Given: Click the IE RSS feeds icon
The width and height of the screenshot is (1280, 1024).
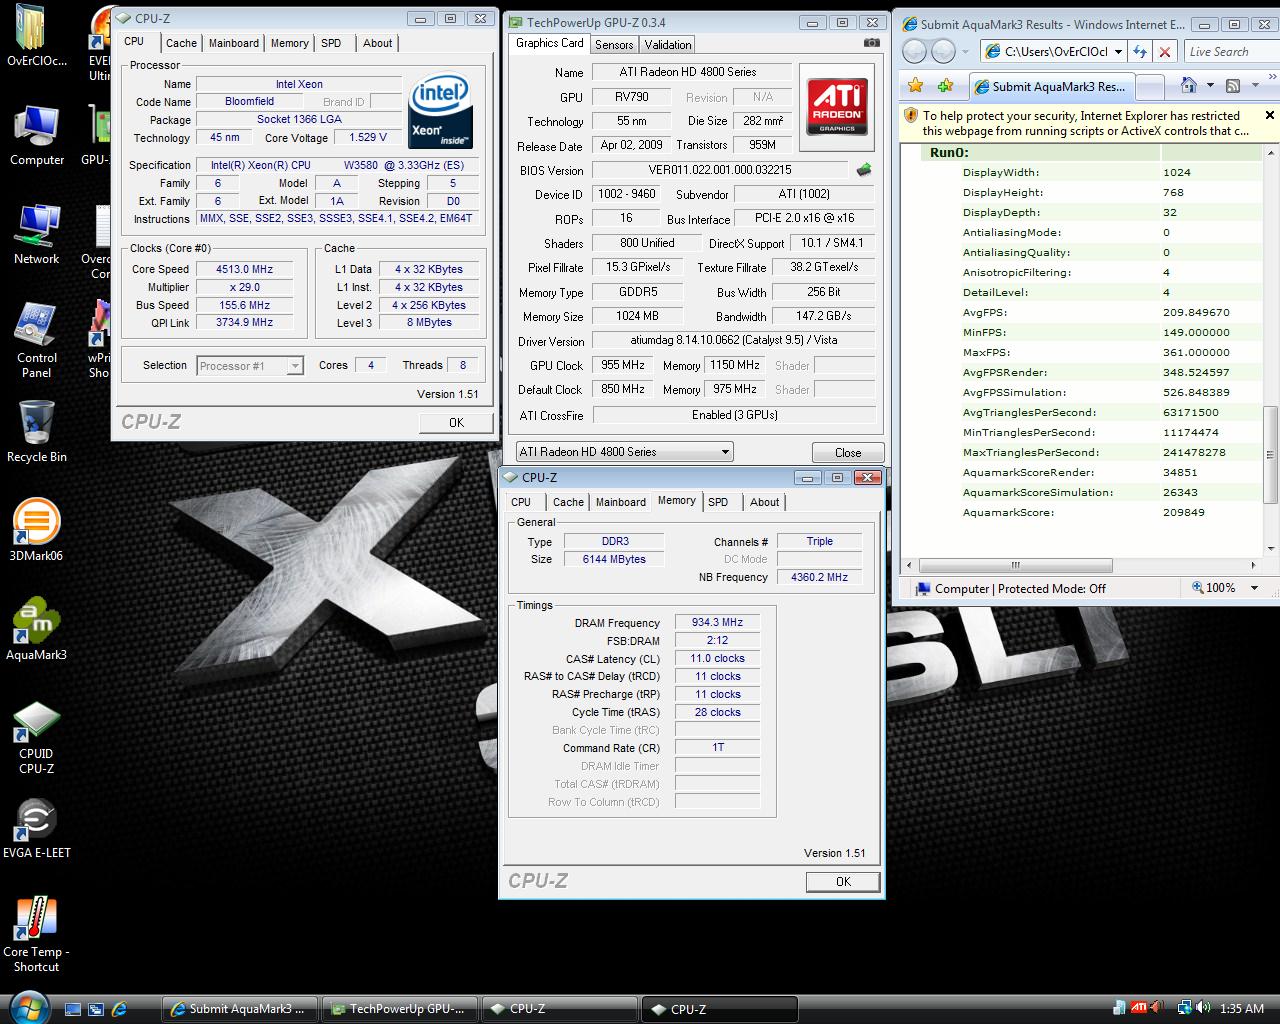Looking at the screenshot, I should [1233, 86].
